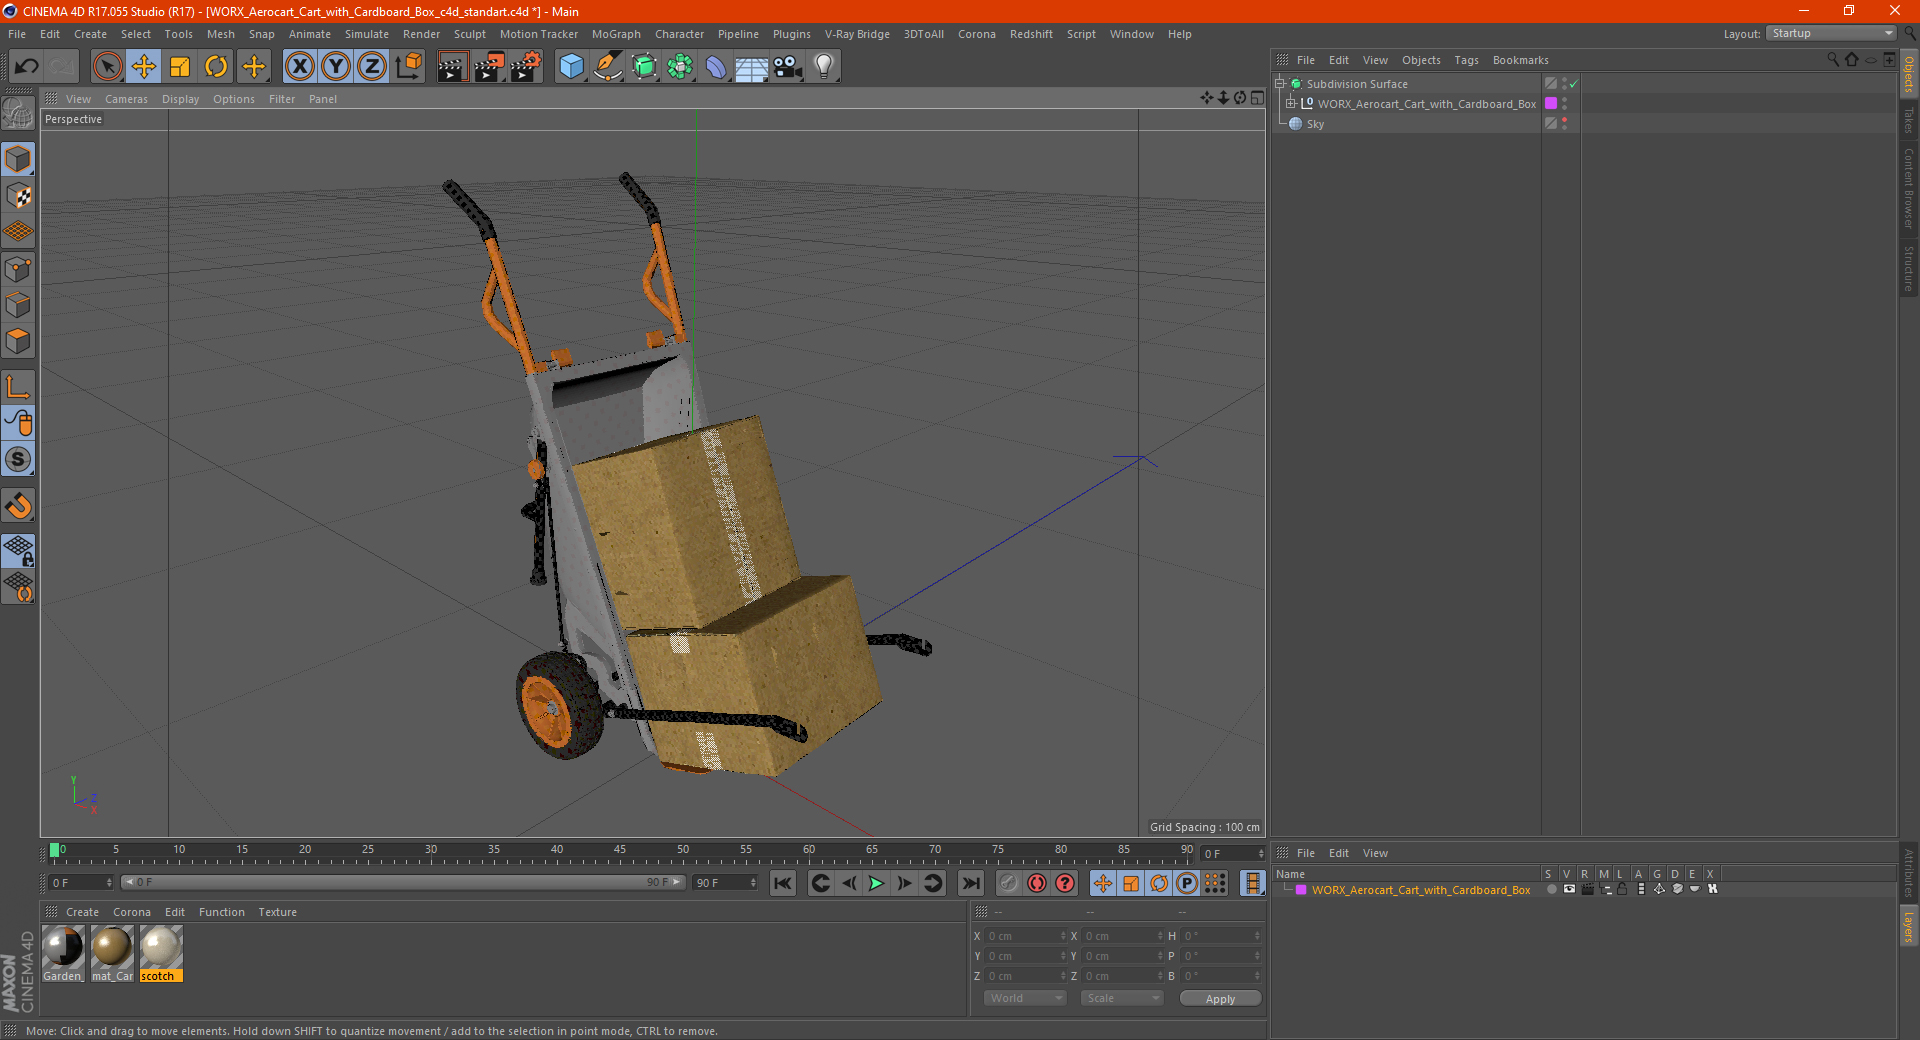1920x1040 pixels.
Task: Open the Deformer bend icon
Action: [717, 67]
